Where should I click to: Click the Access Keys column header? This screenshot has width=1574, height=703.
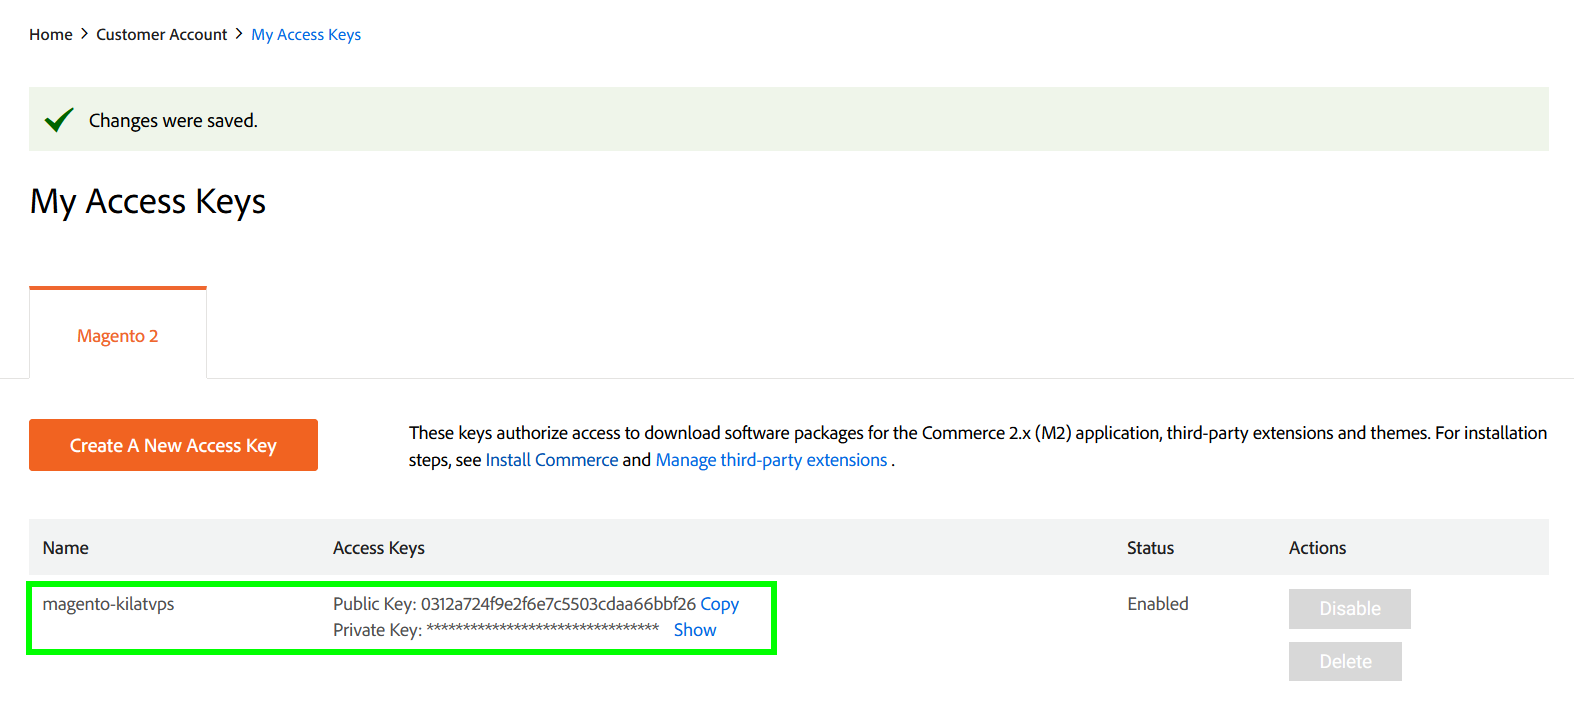click(x=379, y=548)
